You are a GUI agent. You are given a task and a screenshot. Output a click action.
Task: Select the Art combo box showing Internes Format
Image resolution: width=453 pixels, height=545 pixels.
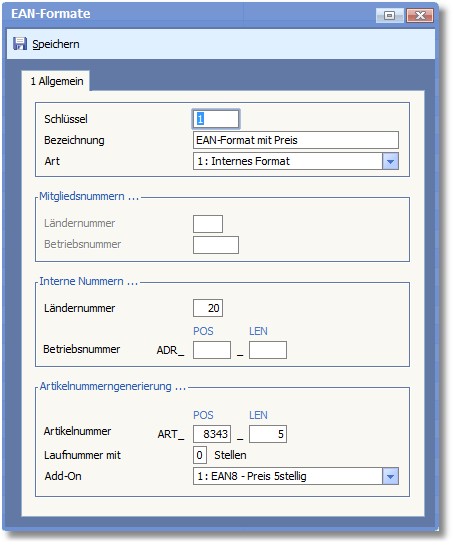coord(296,161)
